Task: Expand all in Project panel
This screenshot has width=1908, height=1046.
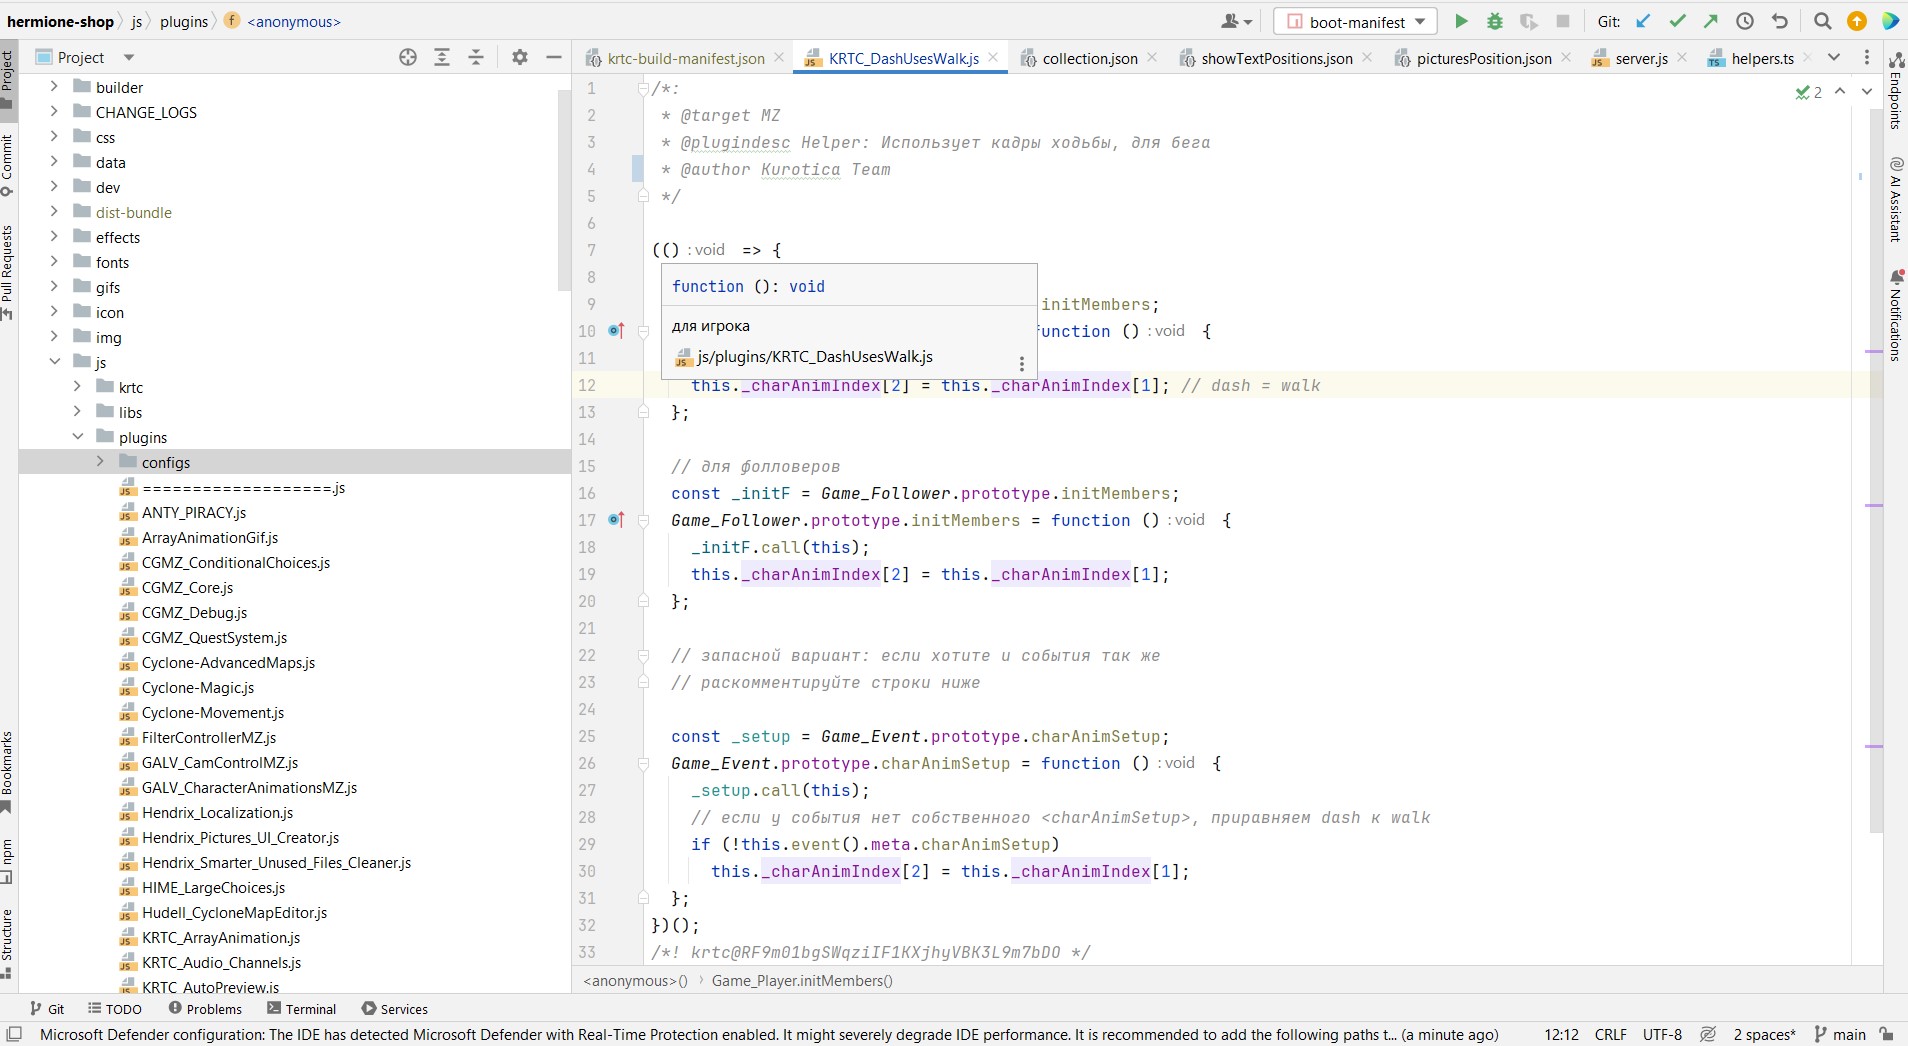Action: 442,57
